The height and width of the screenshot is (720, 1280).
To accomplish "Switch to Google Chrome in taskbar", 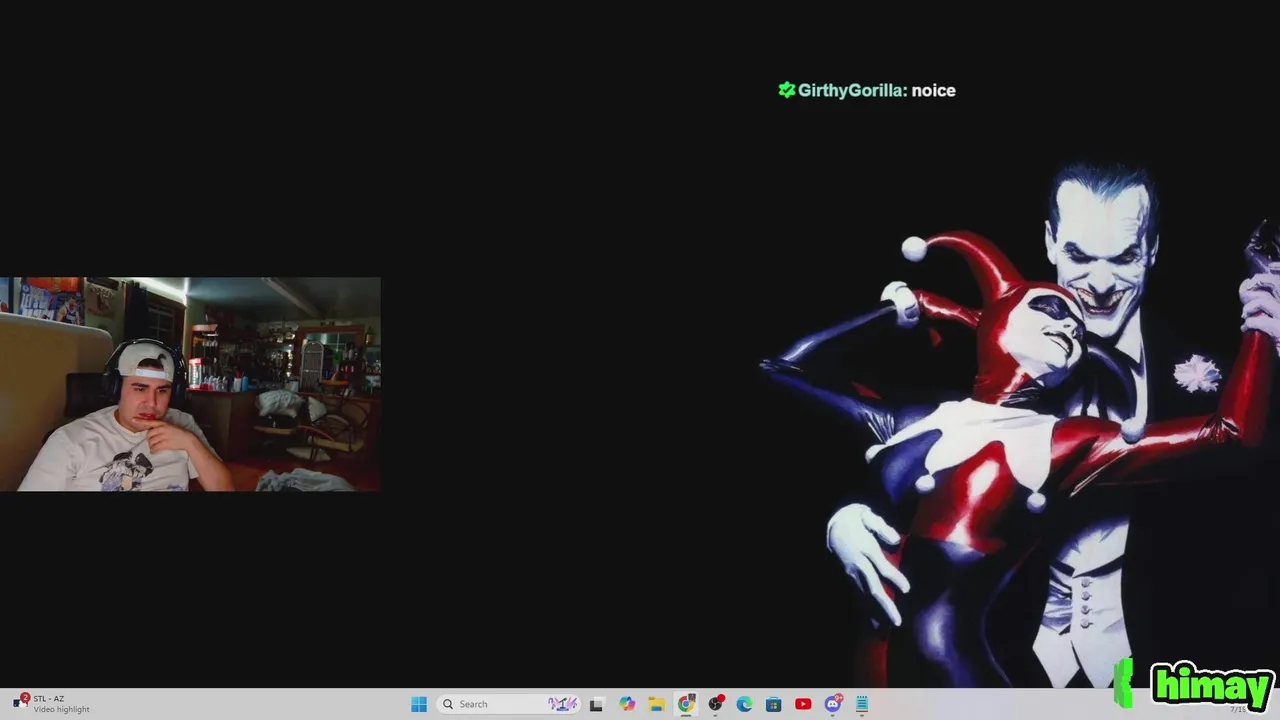I will tap(686, 704).
